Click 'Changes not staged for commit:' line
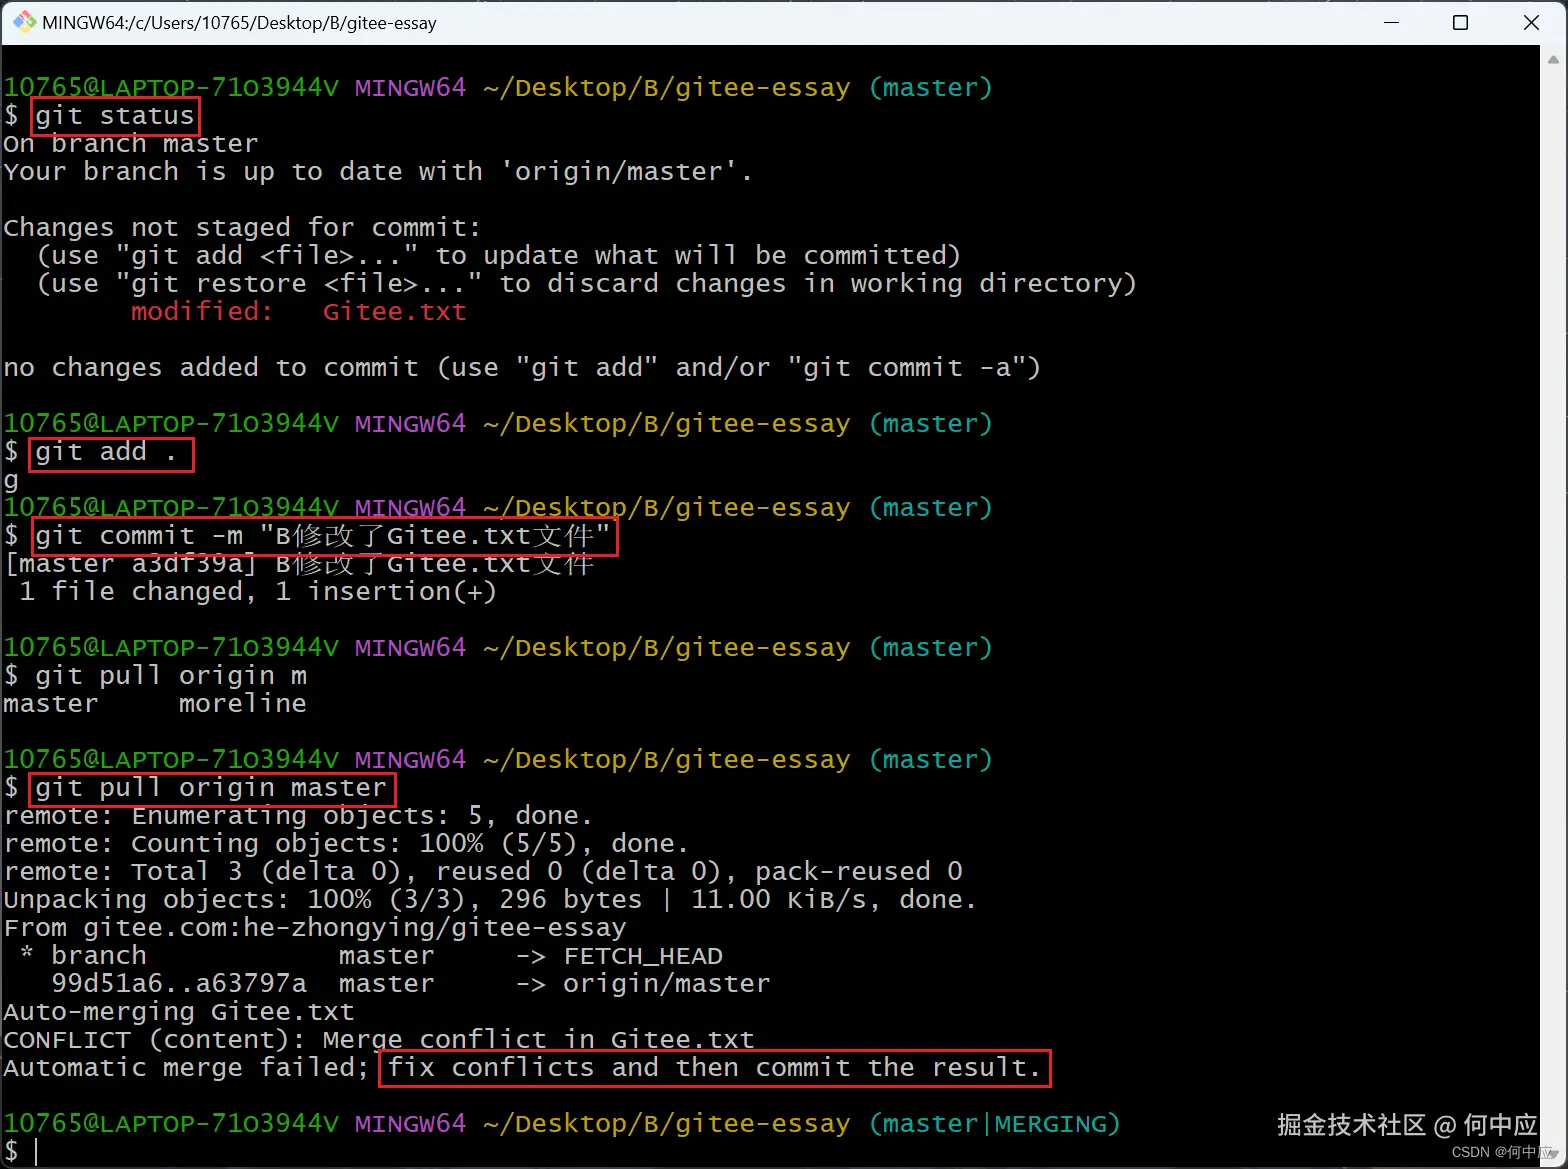This screenshot has height=1169, width=1568. click(x=242, y=228)
